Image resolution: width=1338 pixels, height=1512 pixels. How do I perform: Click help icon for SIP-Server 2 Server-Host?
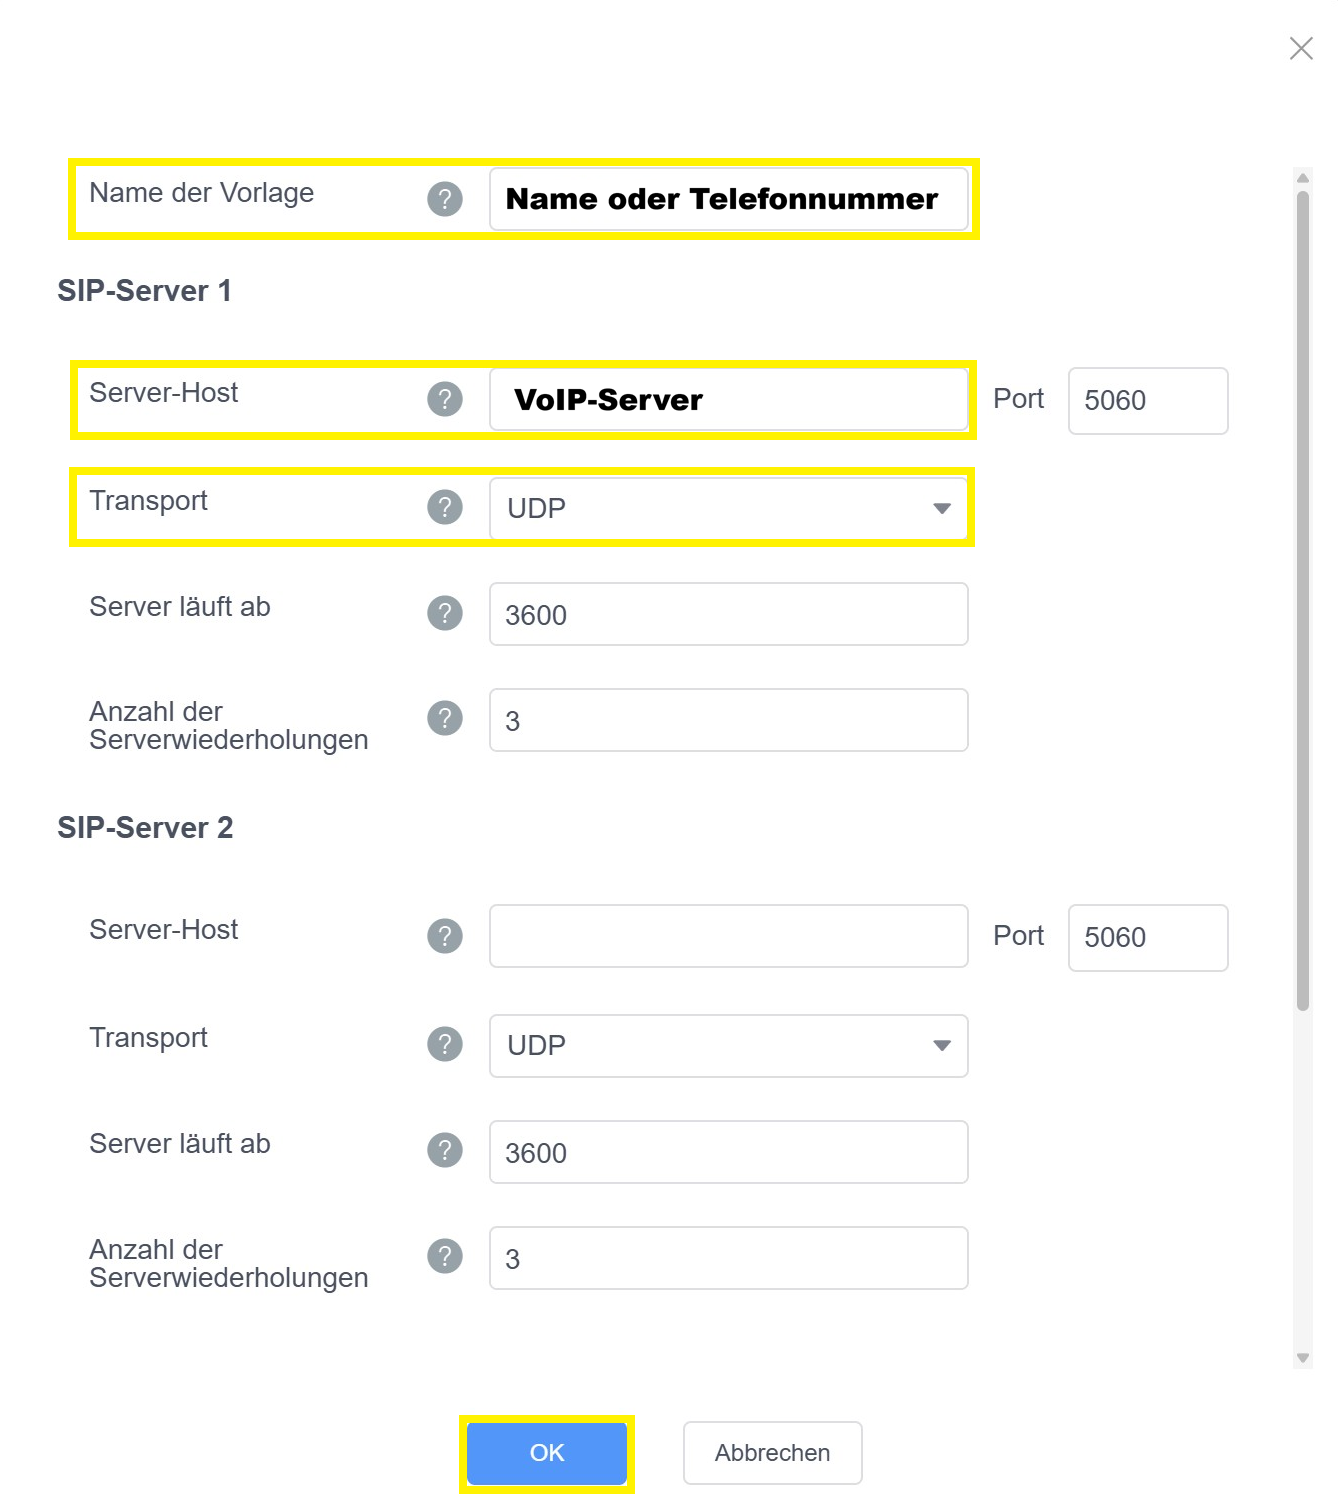click(445, 936)
